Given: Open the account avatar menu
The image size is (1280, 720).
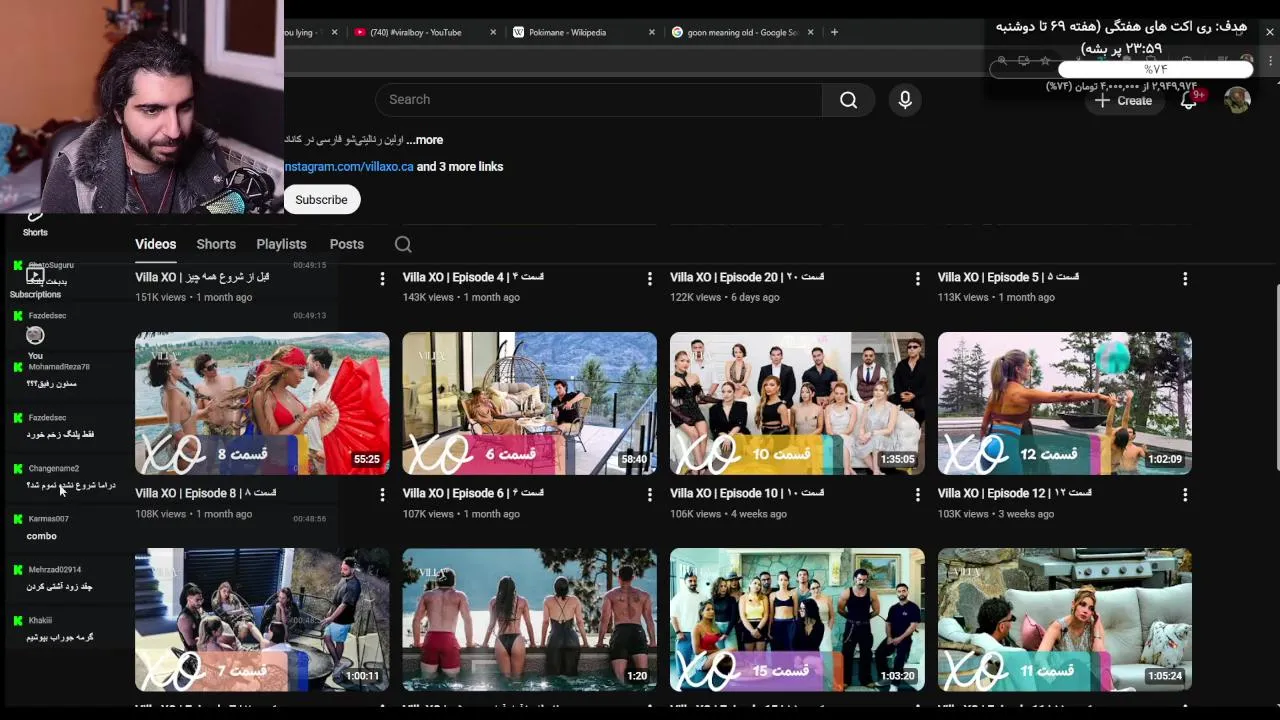Looking at the screenshot, I should pyautogui.click(x=1238, y=100).
